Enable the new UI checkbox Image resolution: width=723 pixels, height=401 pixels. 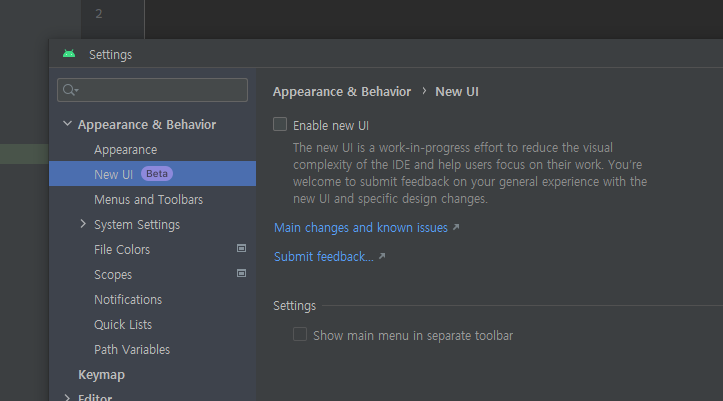[x=280, y=124]
